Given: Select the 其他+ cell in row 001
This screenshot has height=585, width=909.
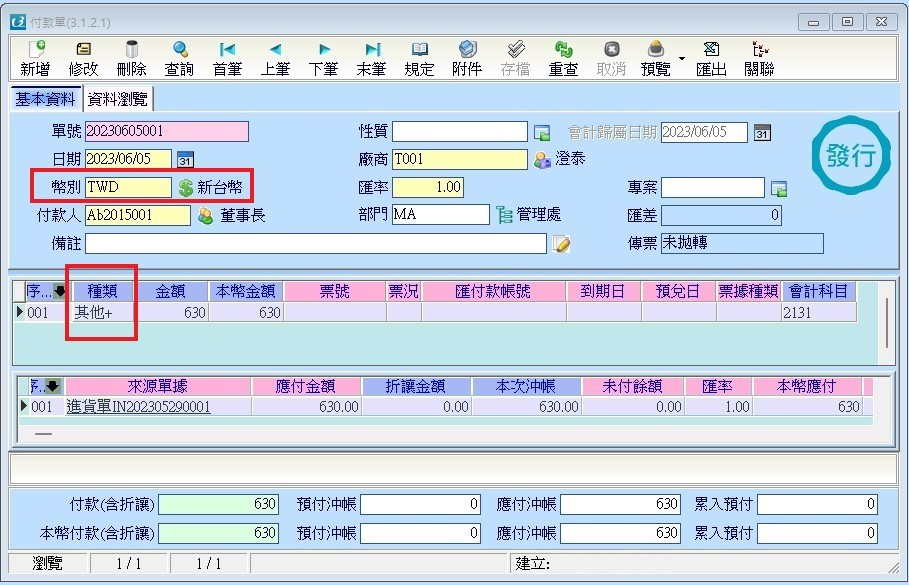Looking at the screenshot, I should click(x=102, y=313).
